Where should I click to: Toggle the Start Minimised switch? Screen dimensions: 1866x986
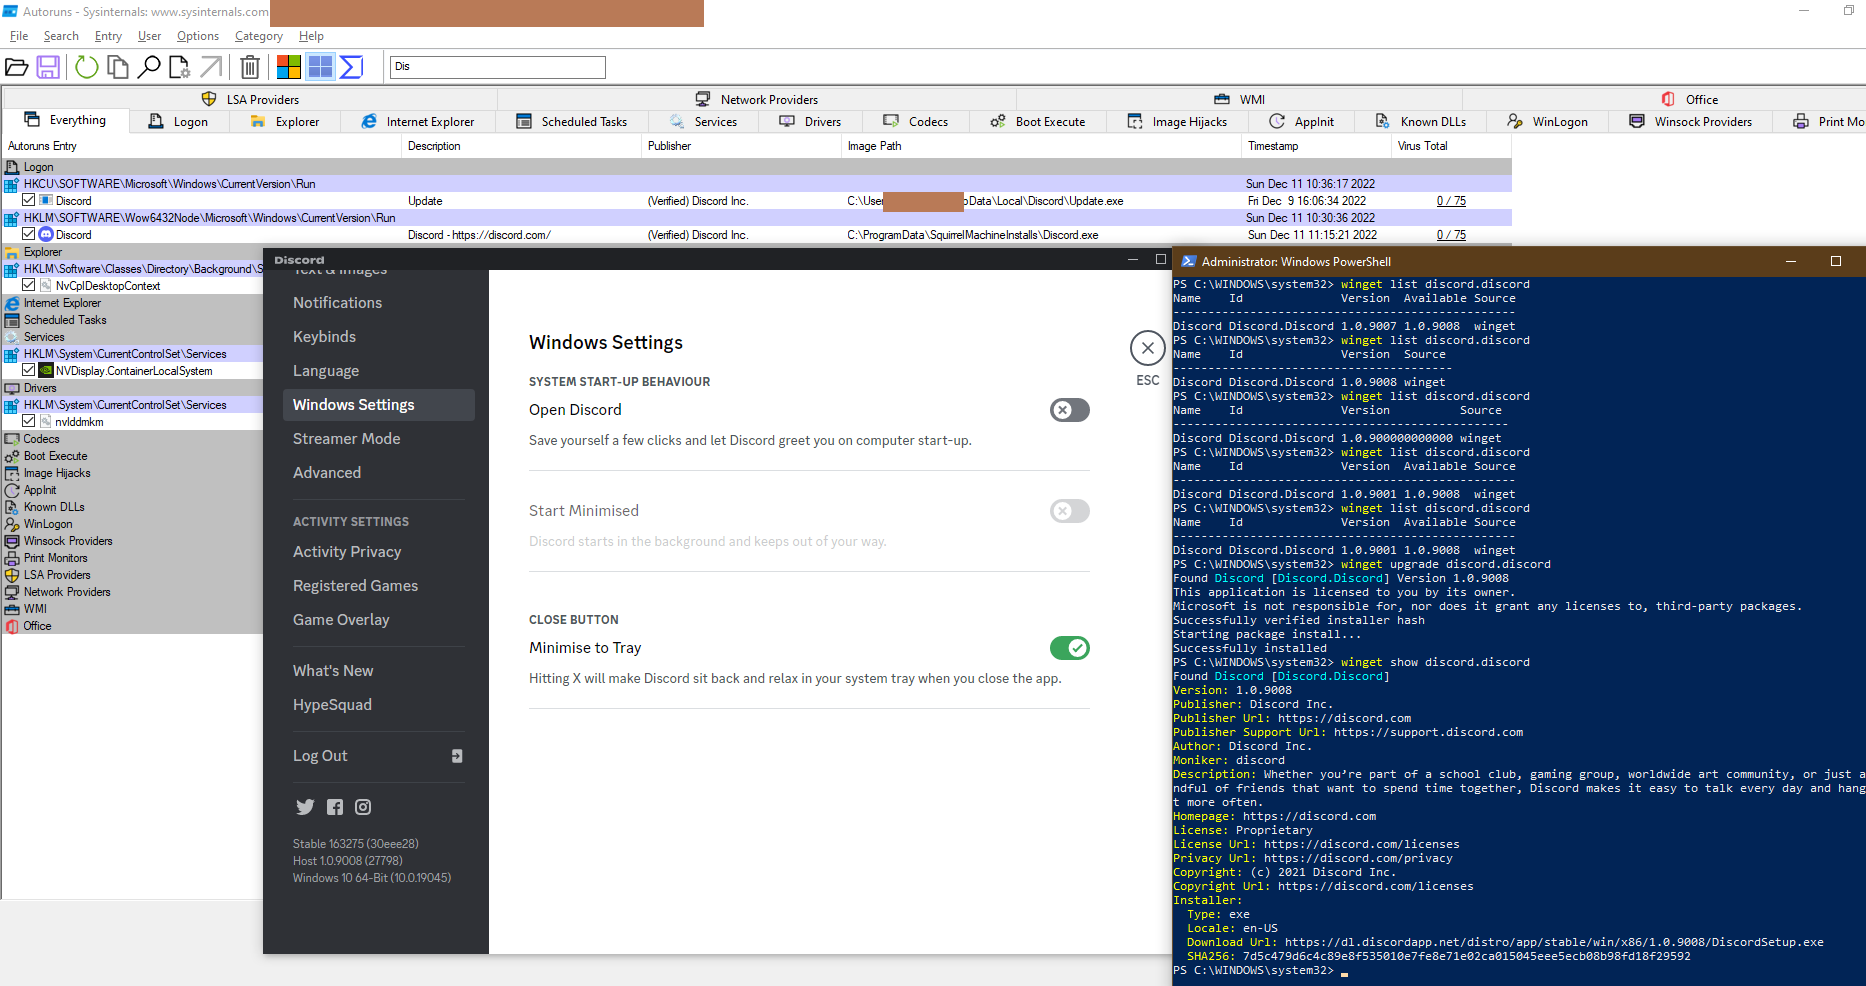pos(1069,511)
